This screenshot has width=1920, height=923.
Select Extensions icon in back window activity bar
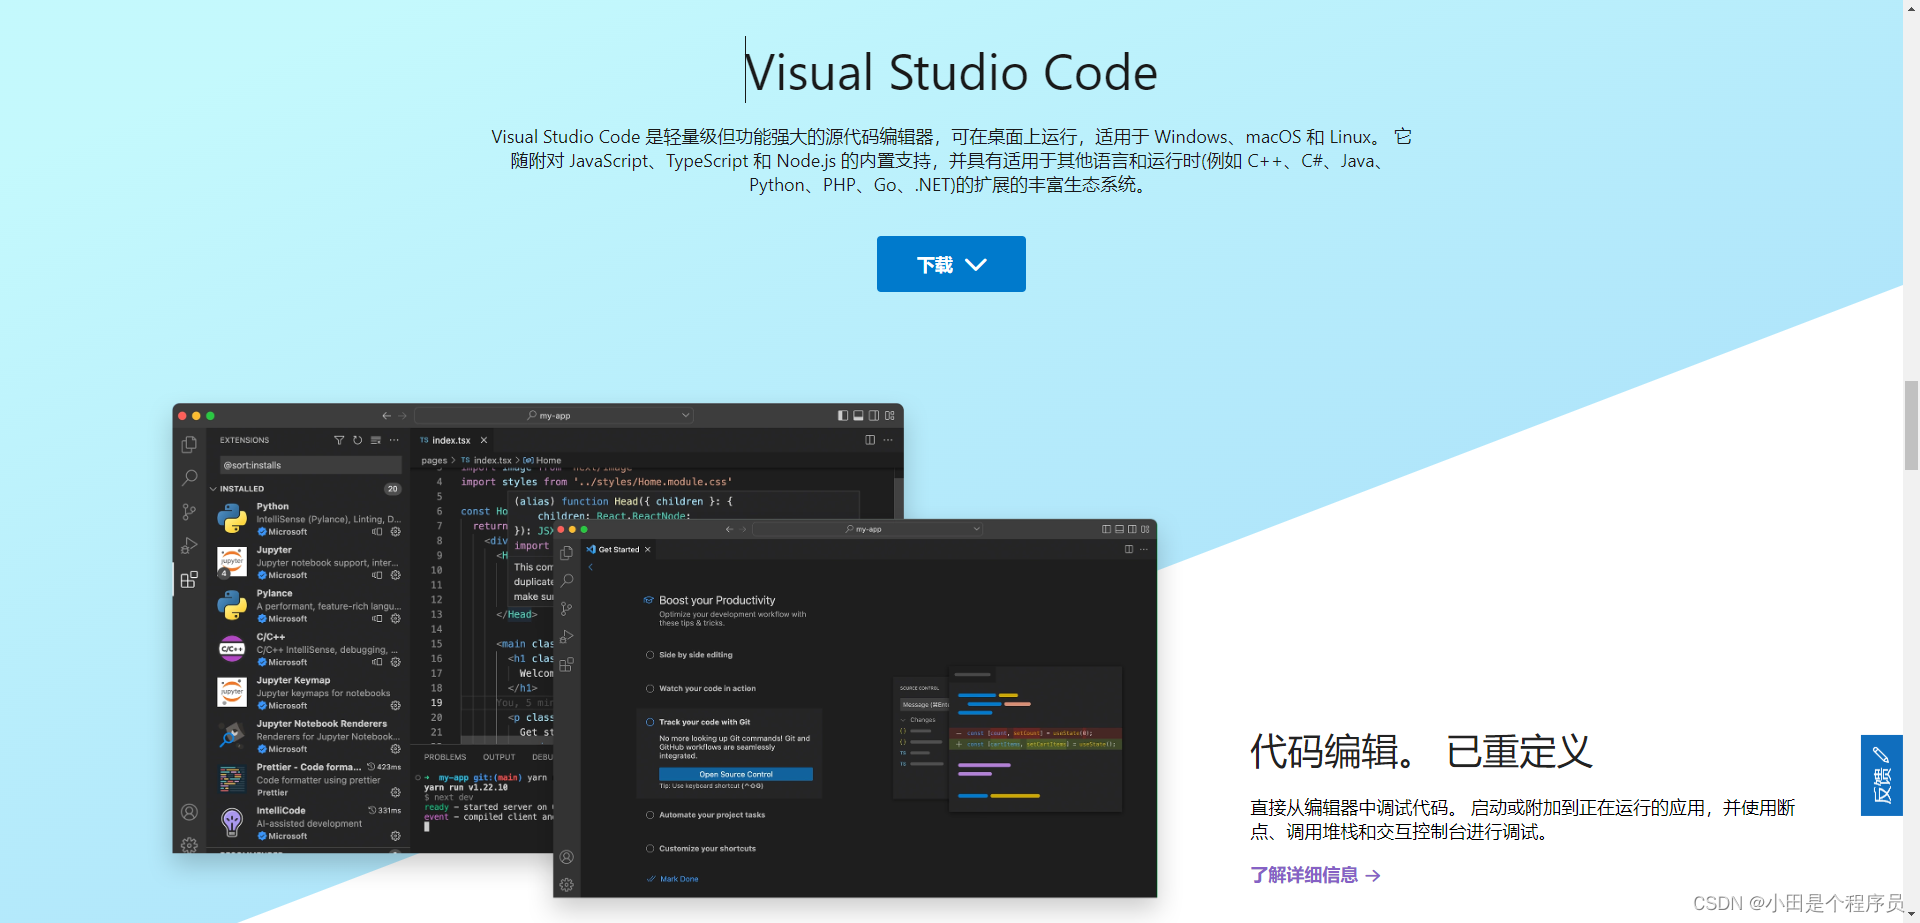[x=189, y=580]
